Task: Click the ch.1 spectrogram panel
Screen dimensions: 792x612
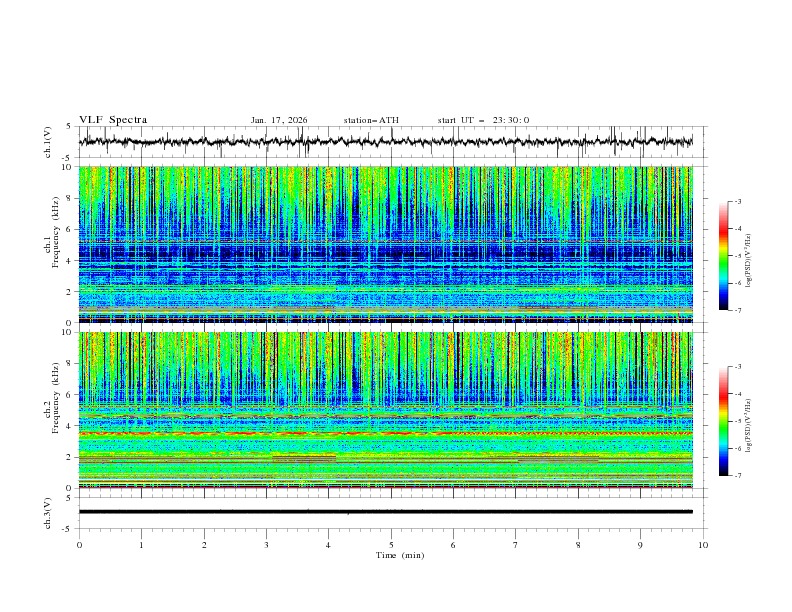Action: [x=386, y=244]
